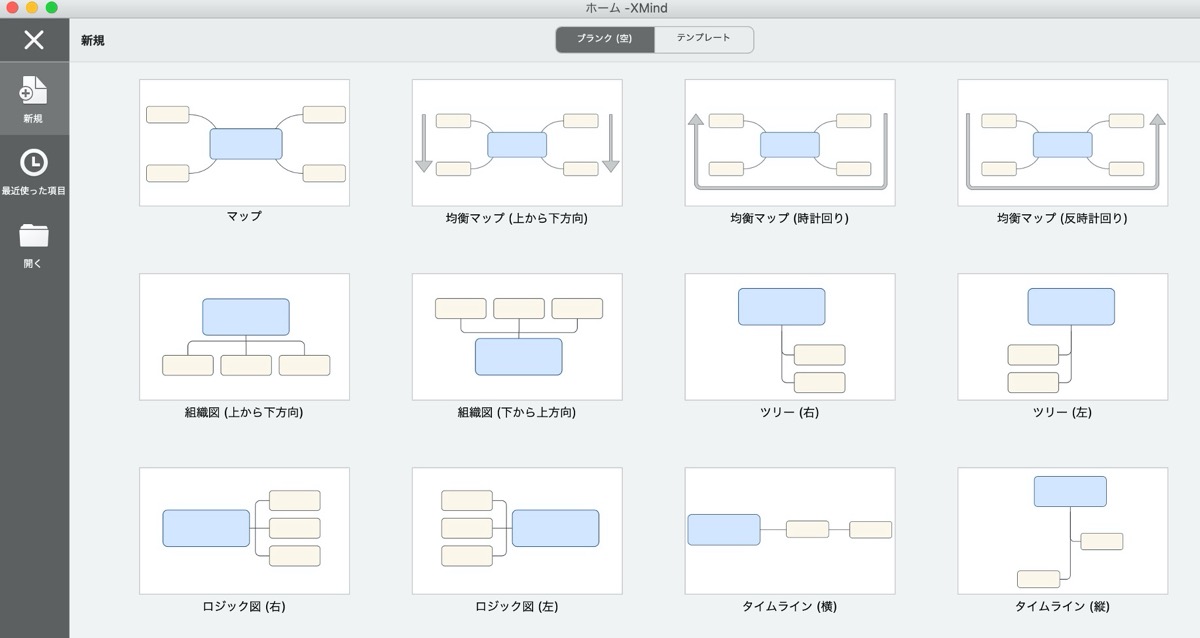Minimize the XMind window with yellow button
This screenshot has height=638, width=1200.
click(x=32, y=8)
